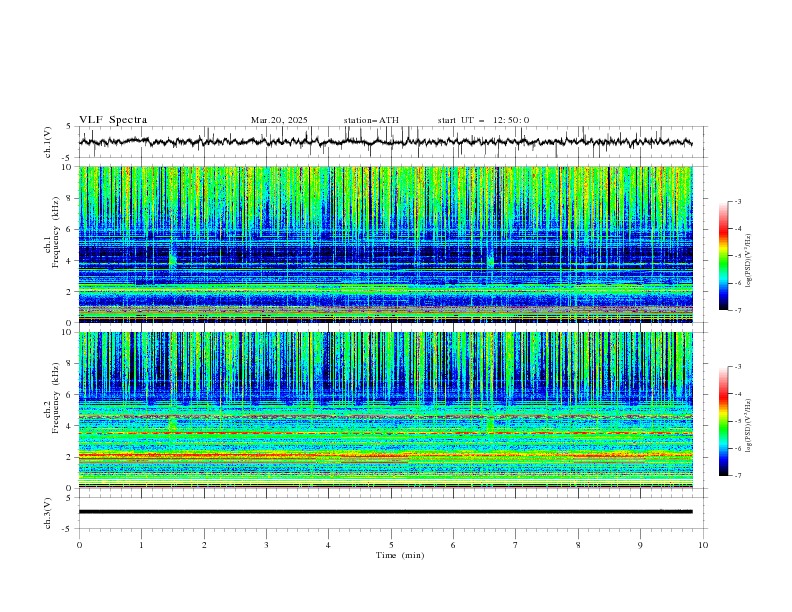Click the ch.1 spectrogram color scale bar
The image size is (792, 612).
coord(723,256)
